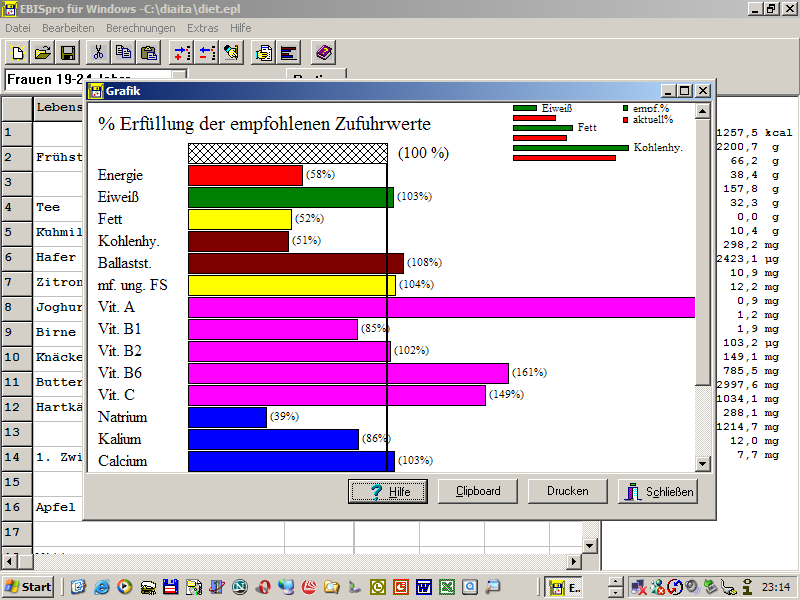Click the Paste clipboard toolbar icon

pyautogui.click(x=149, y=52)
